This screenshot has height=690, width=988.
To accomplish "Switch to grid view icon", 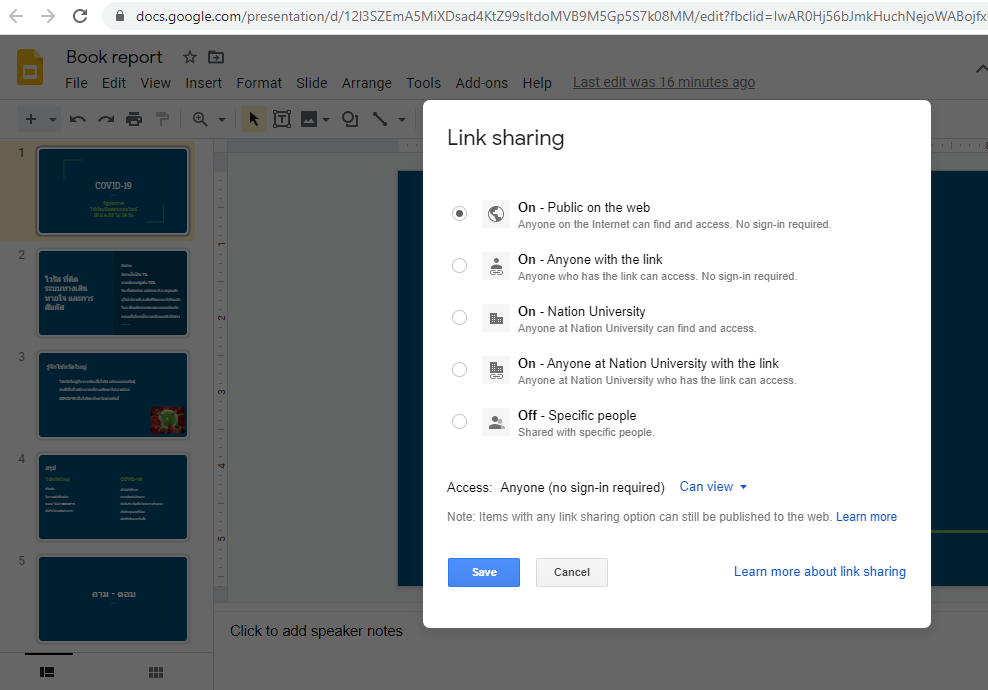I will tap(156, 671).
